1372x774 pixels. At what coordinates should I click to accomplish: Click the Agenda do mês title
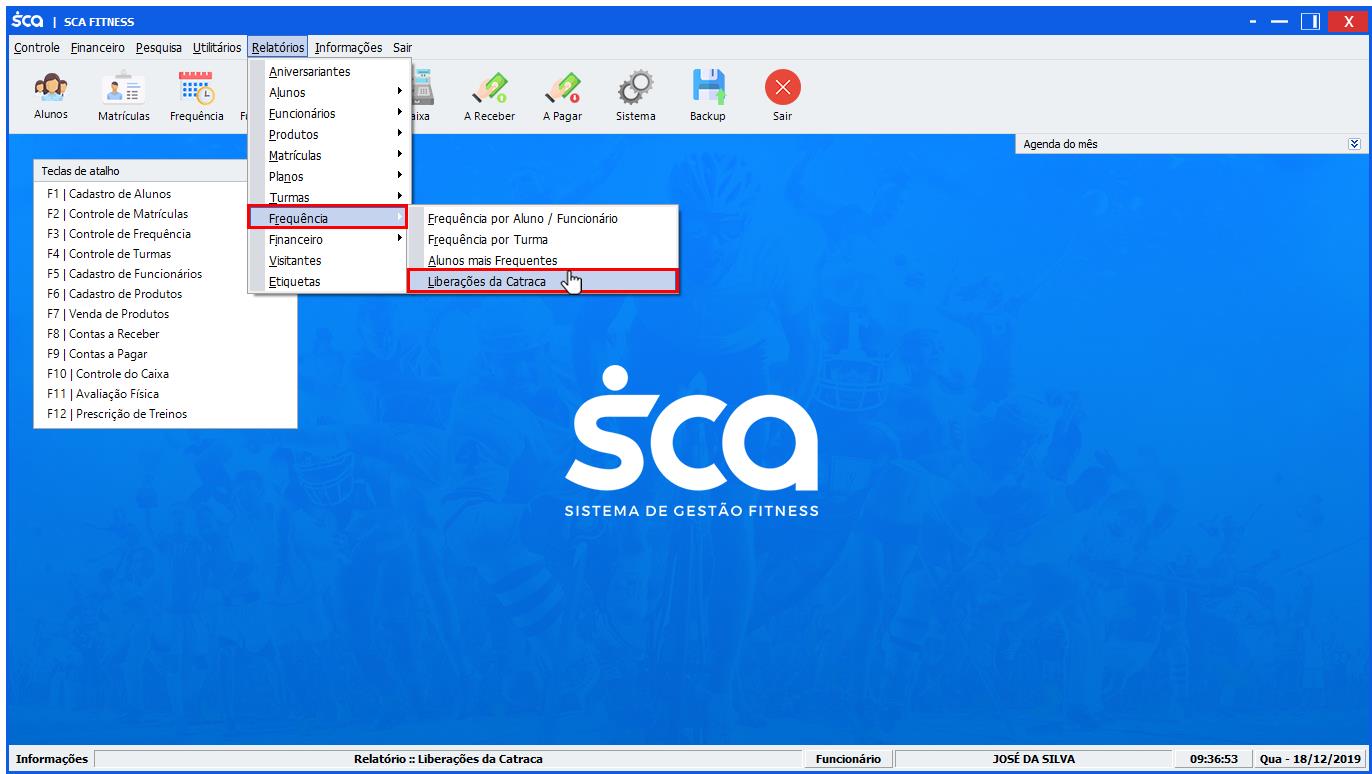(x=1060, y=144)
